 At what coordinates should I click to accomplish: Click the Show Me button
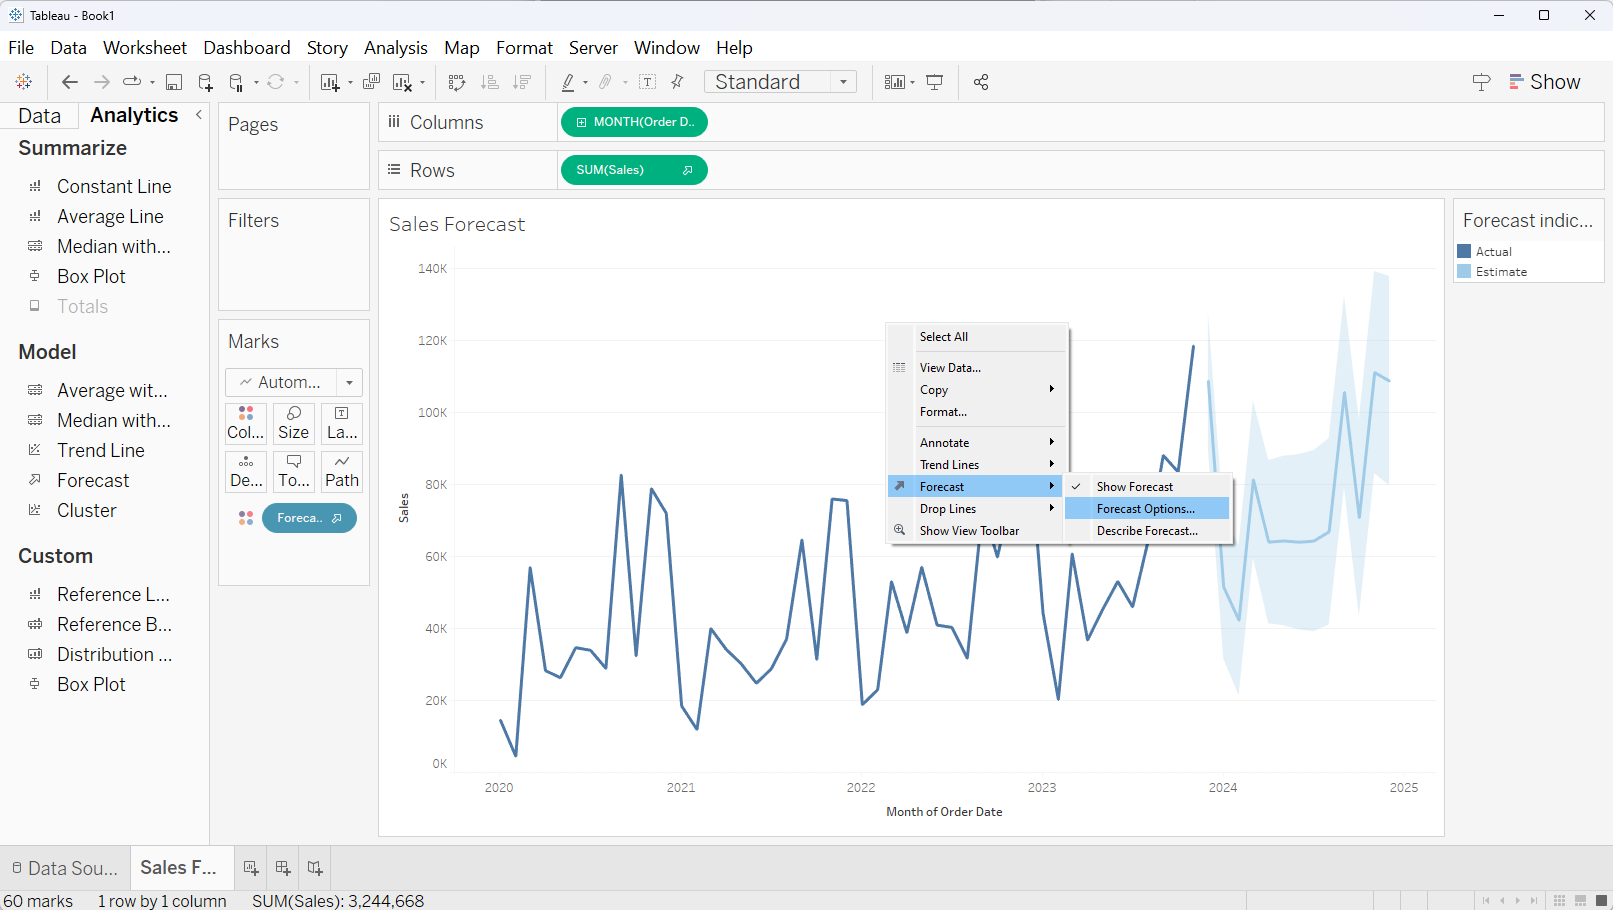click(x=1545, y=82)
